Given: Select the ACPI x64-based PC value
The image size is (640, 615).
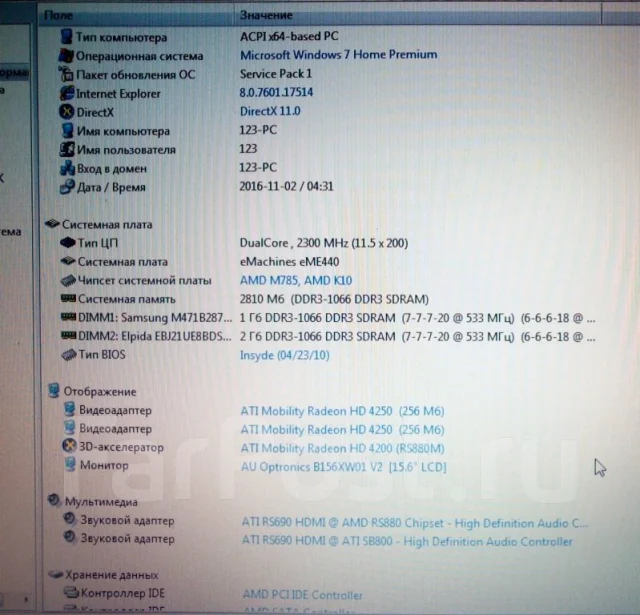Looking at the screenshot, I should pyautogui.click(x=289, y=36).
